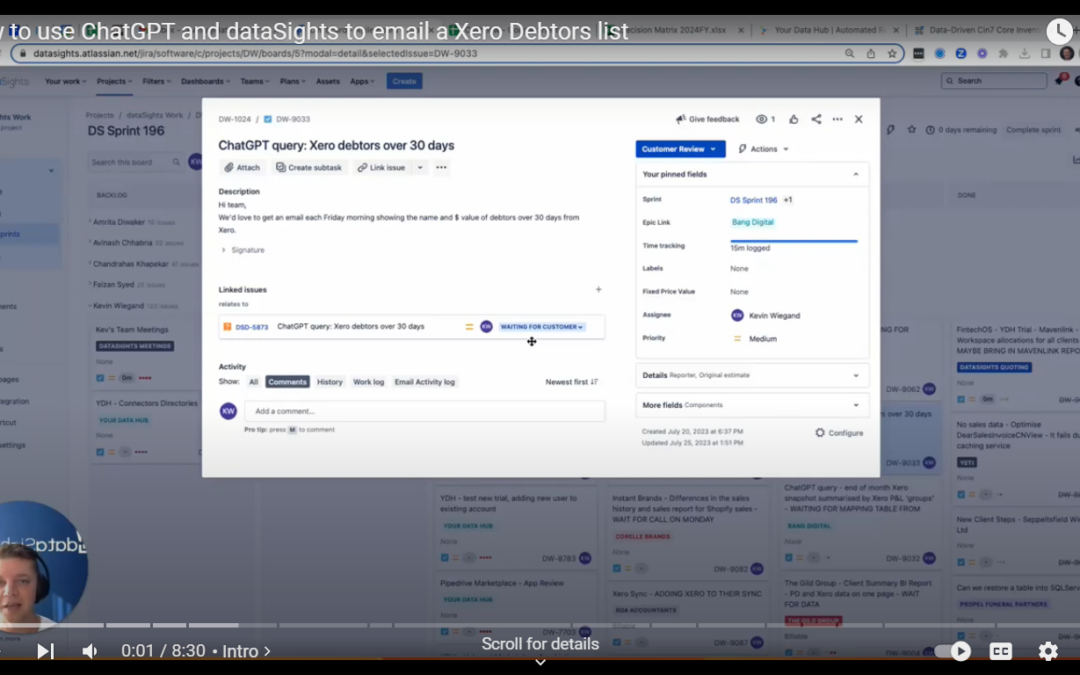1080x675 pixels.
Task: Open the Plans menu
Action: 293,81
